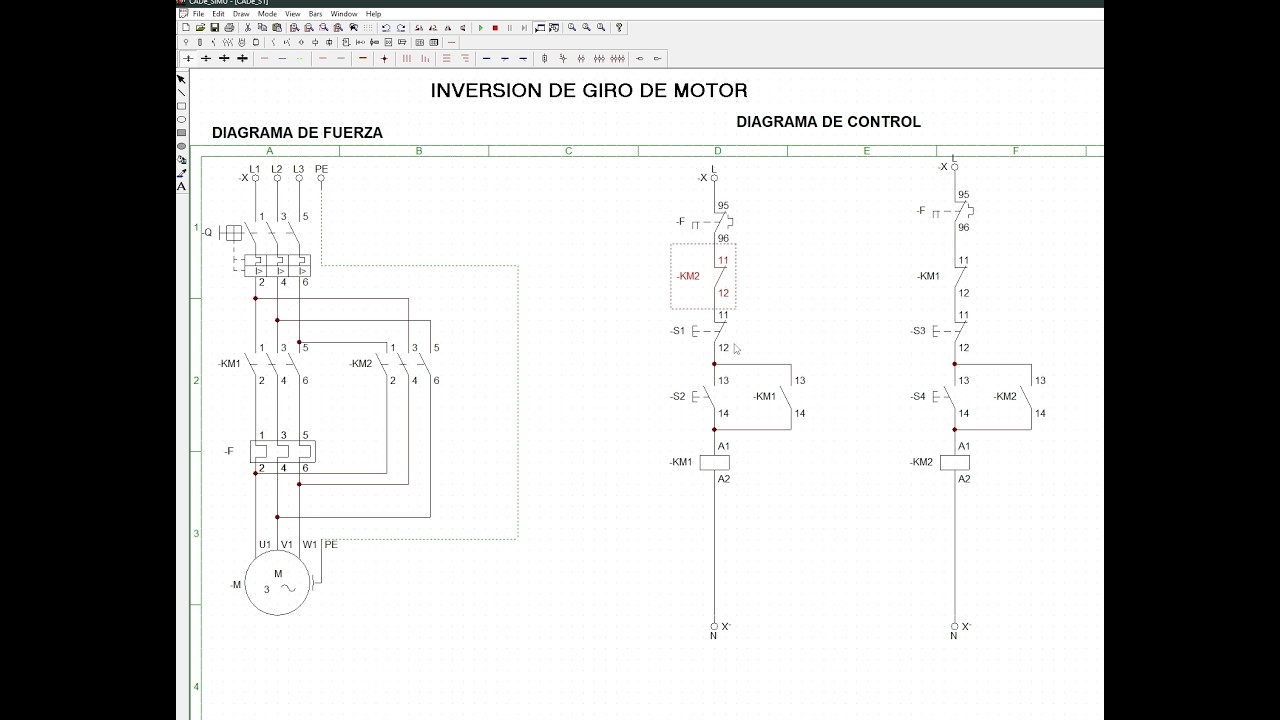1280x720 pixels.
Task: Click pushbutton S3 stop contact
Action: pos(950,331)
